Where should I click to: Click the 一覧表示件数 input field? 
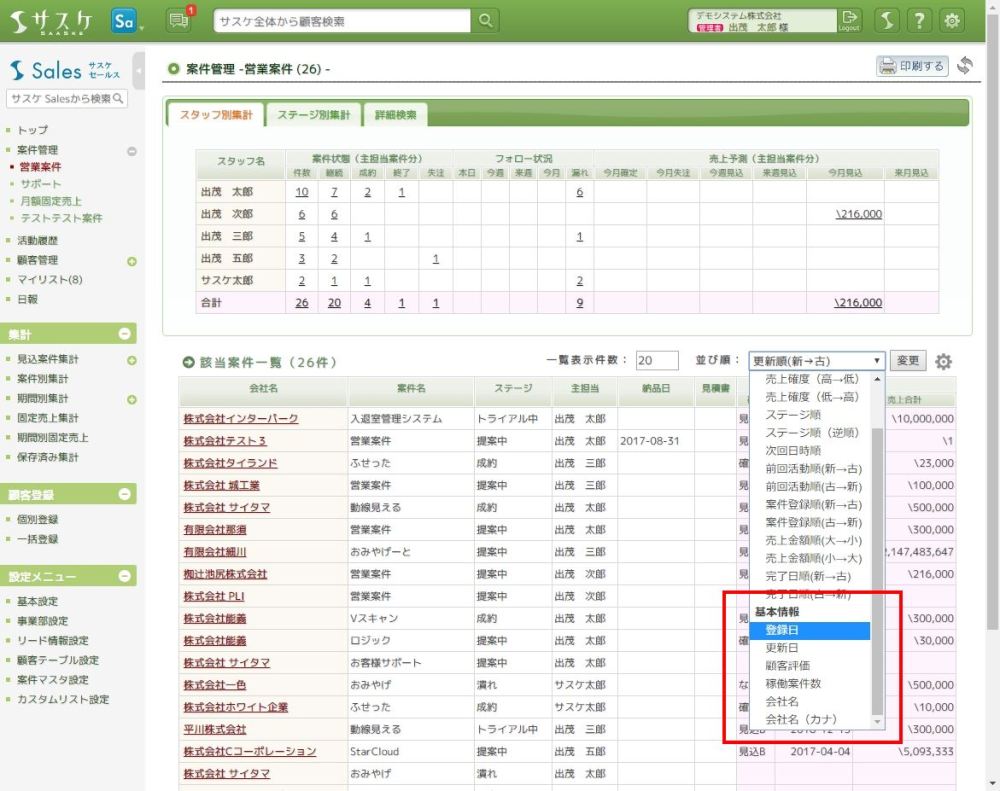[x=657, y=361]
